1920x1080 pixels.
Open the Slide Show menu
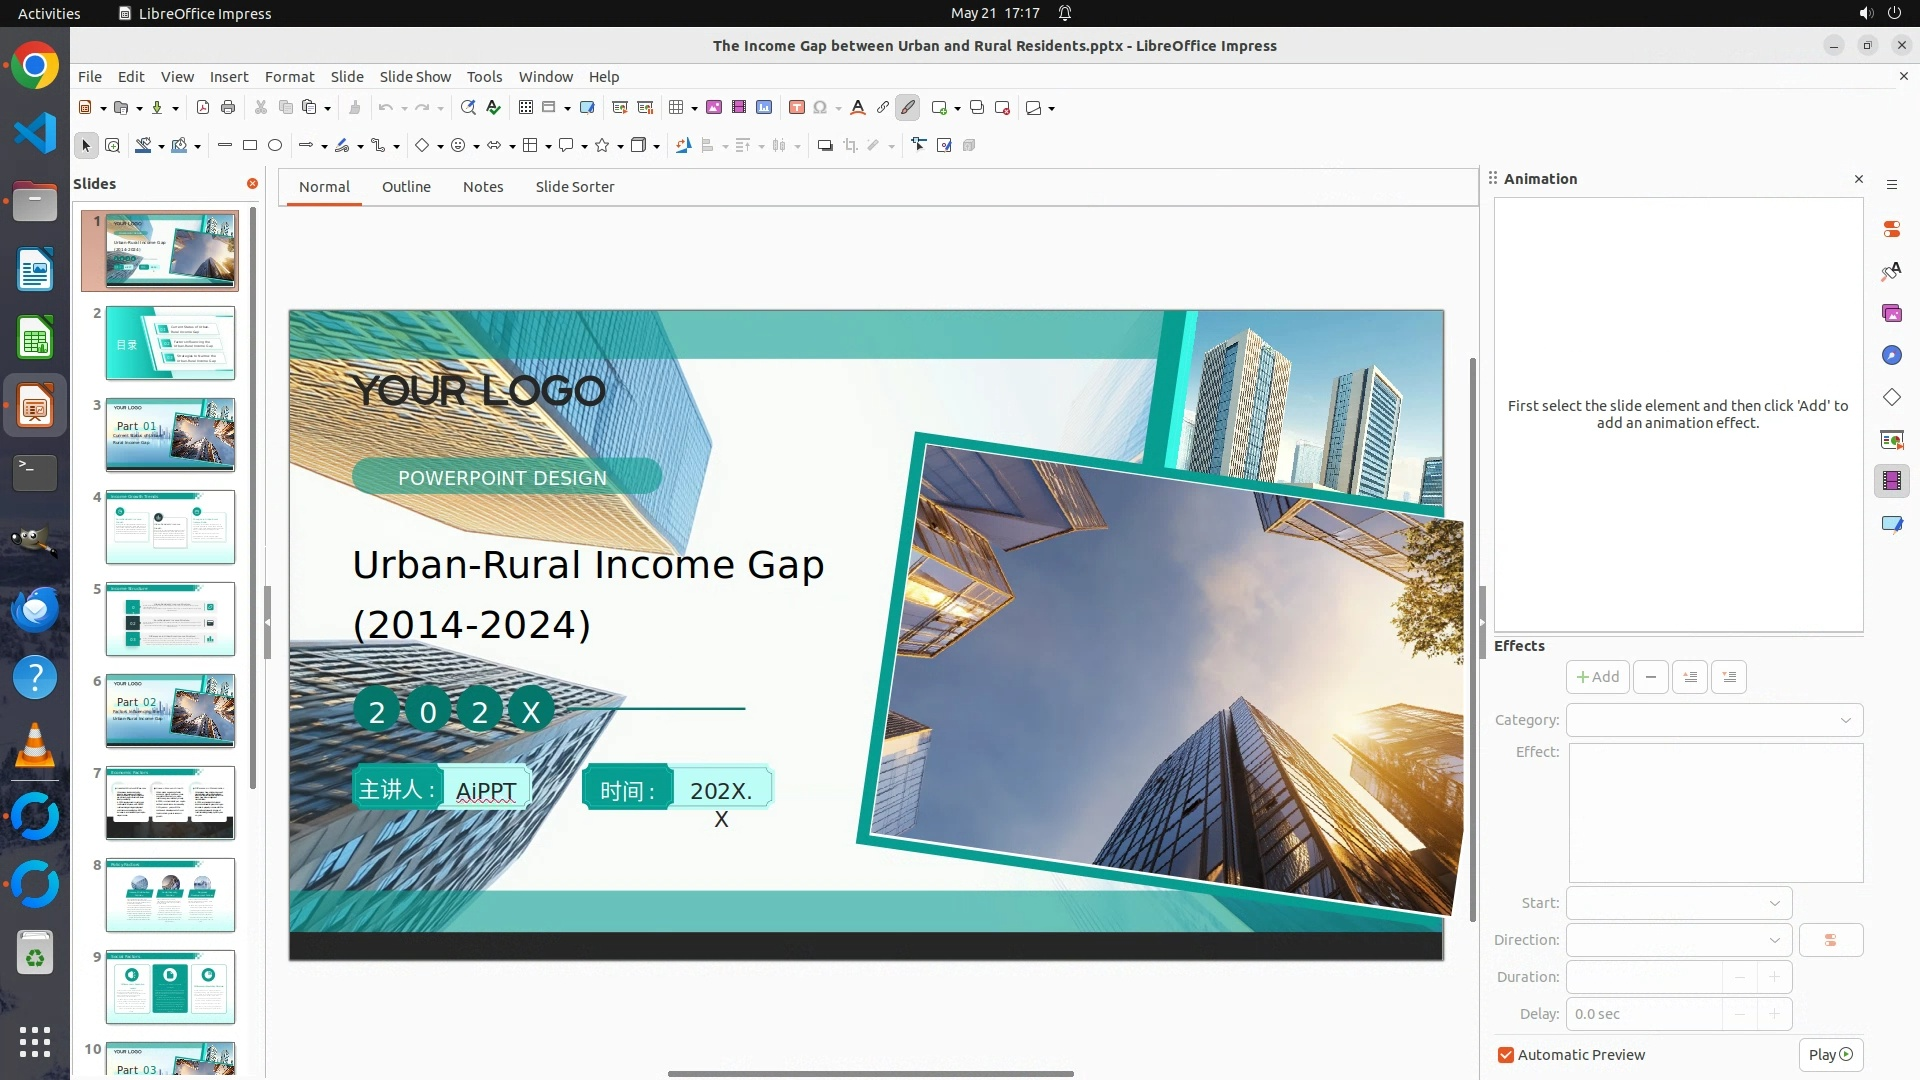click(x=415, y=77)
